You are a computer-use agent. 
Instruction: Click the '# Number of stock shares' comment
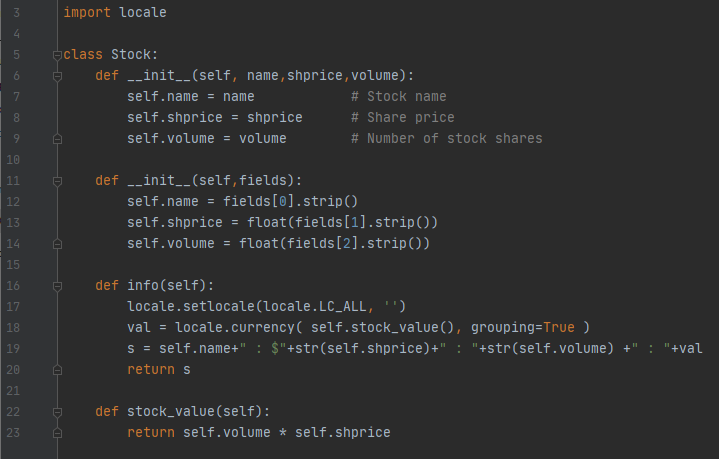[447, 138]
